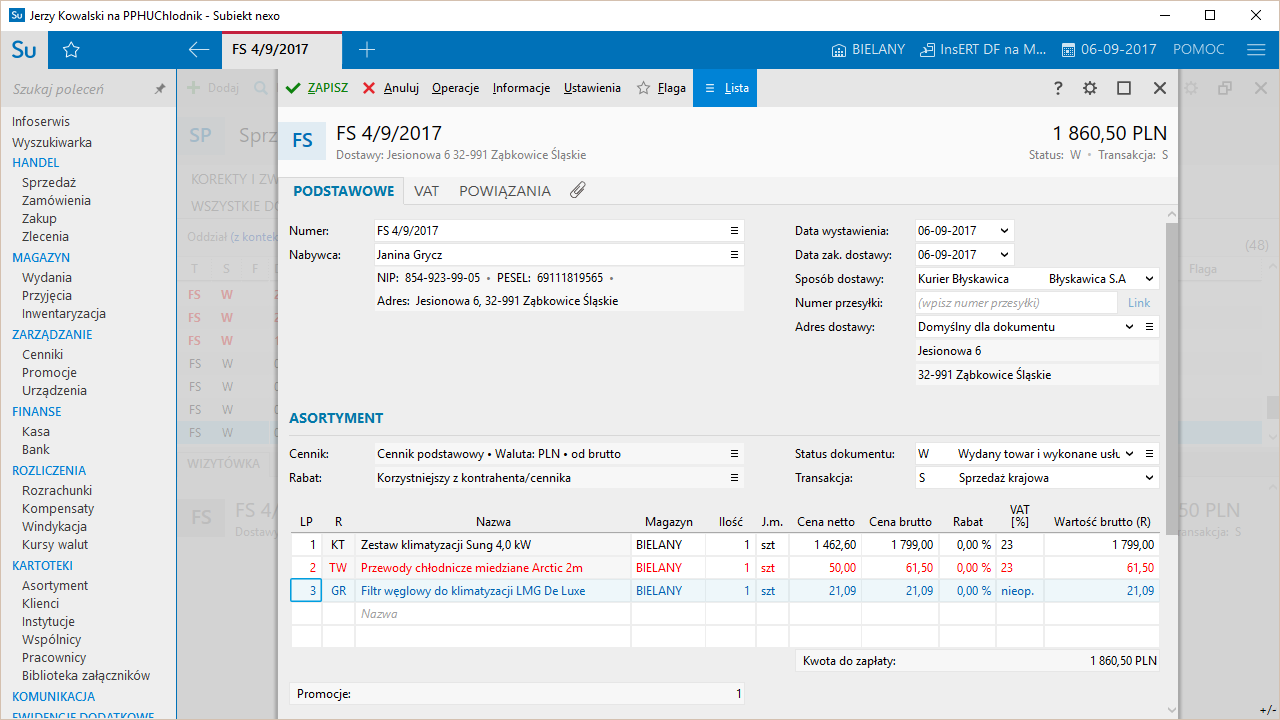Image resolution: width=1280 pixels, height=720 pixels.
Task: Open Infoserwis in sidebar
Action: pos(41,122)
